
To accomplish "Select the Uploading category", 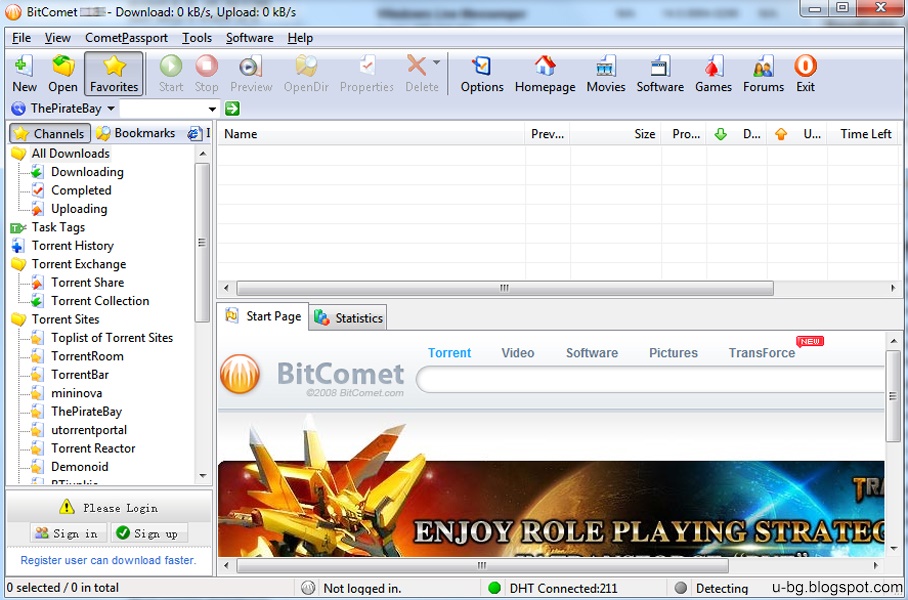I will click(79, 209).
